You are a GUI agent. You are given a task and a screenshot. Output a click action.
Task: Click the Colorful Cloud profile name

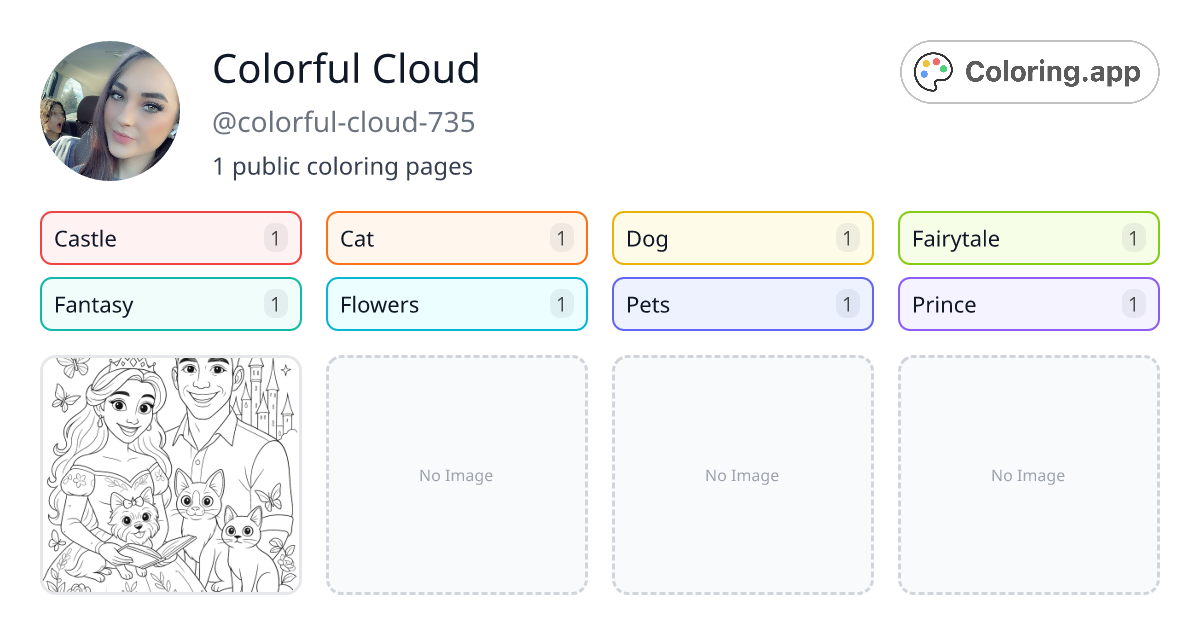click(x=346, y=69)
